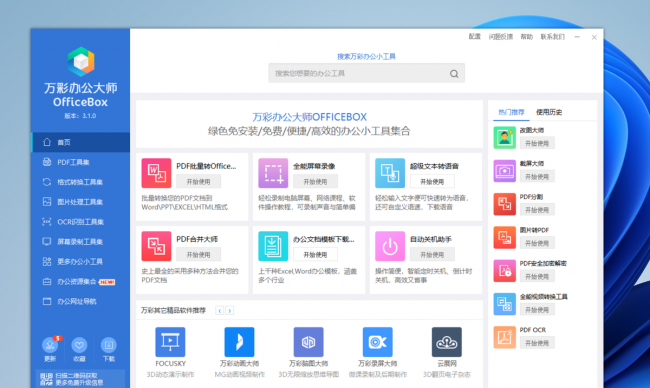Click 开始使用 next to 截屏大师

pyautogui.click(x=537, y=177)
